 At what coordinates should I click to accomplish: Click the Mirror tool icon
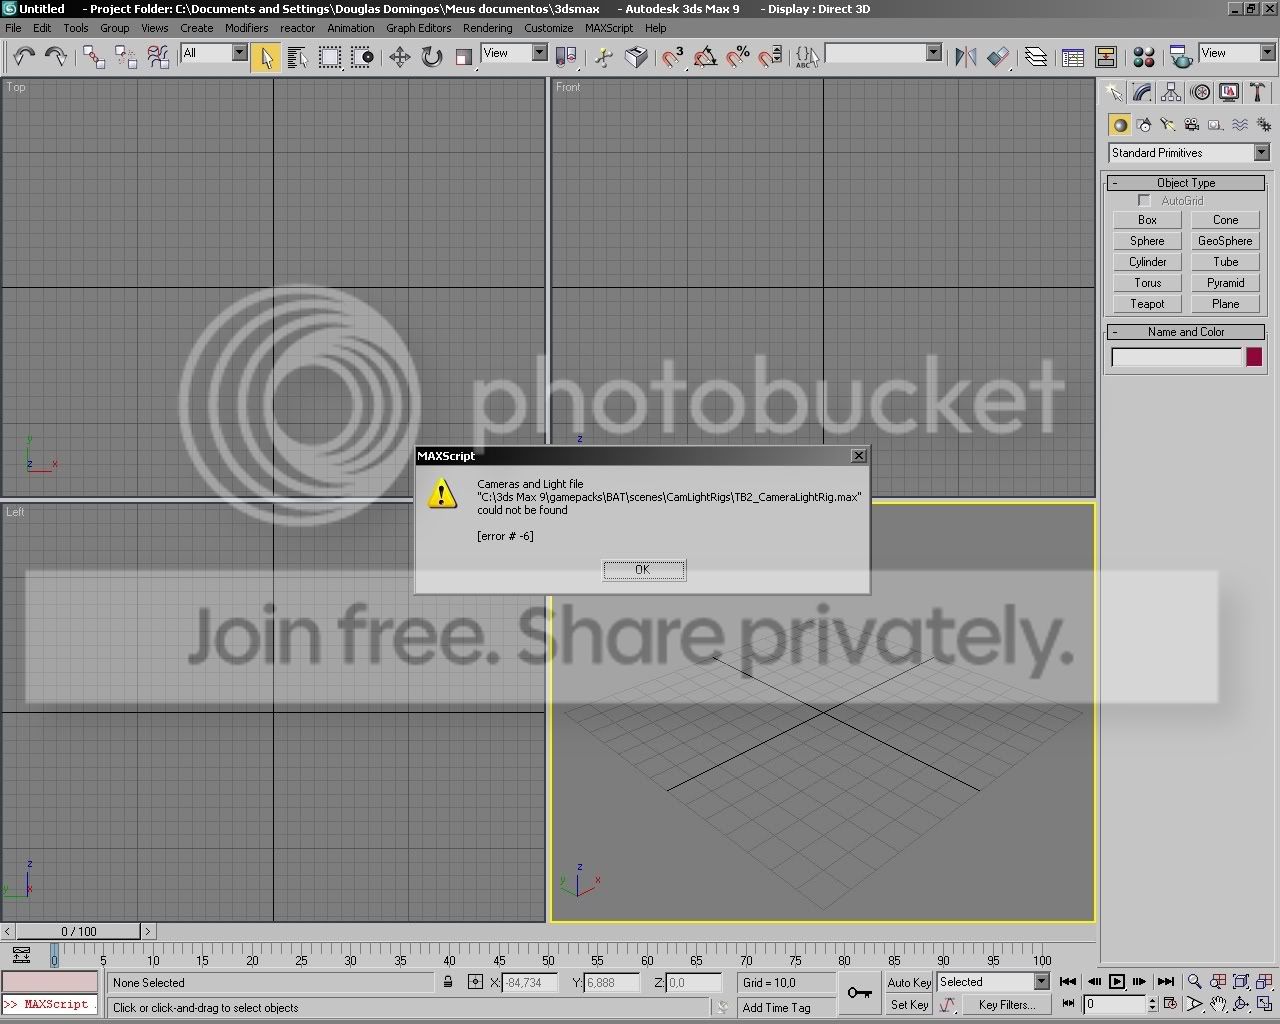point(965,57)
